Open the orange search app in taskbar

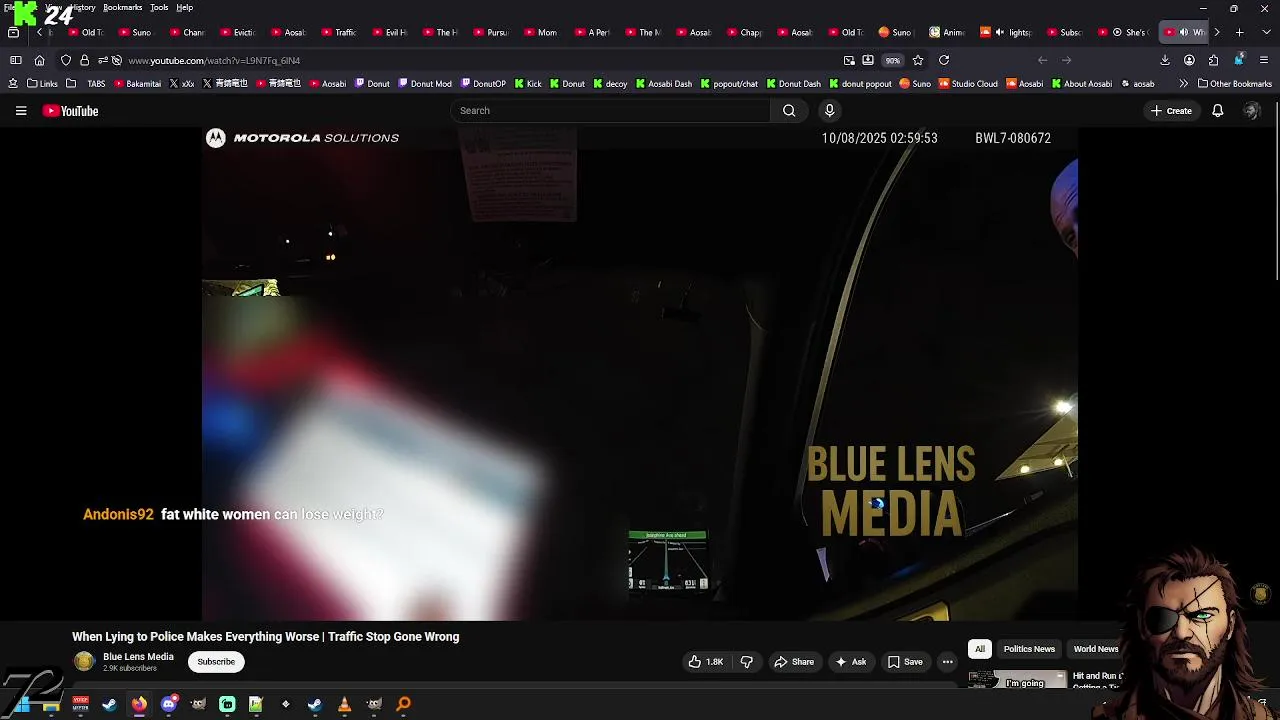(x=403, y=704)
